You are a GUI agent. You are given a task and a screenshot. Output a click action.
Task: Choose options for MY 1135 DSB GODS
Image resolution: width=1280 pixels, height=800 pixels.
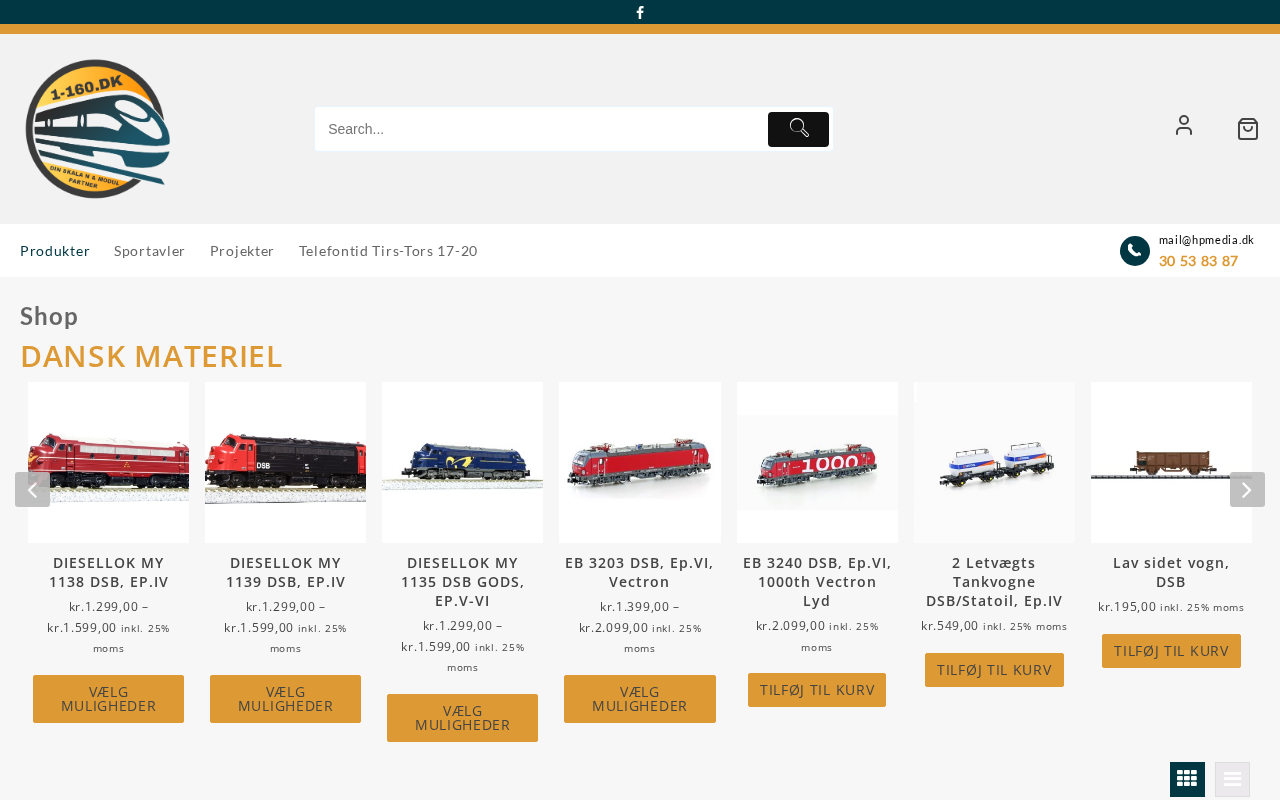(462, 718)
